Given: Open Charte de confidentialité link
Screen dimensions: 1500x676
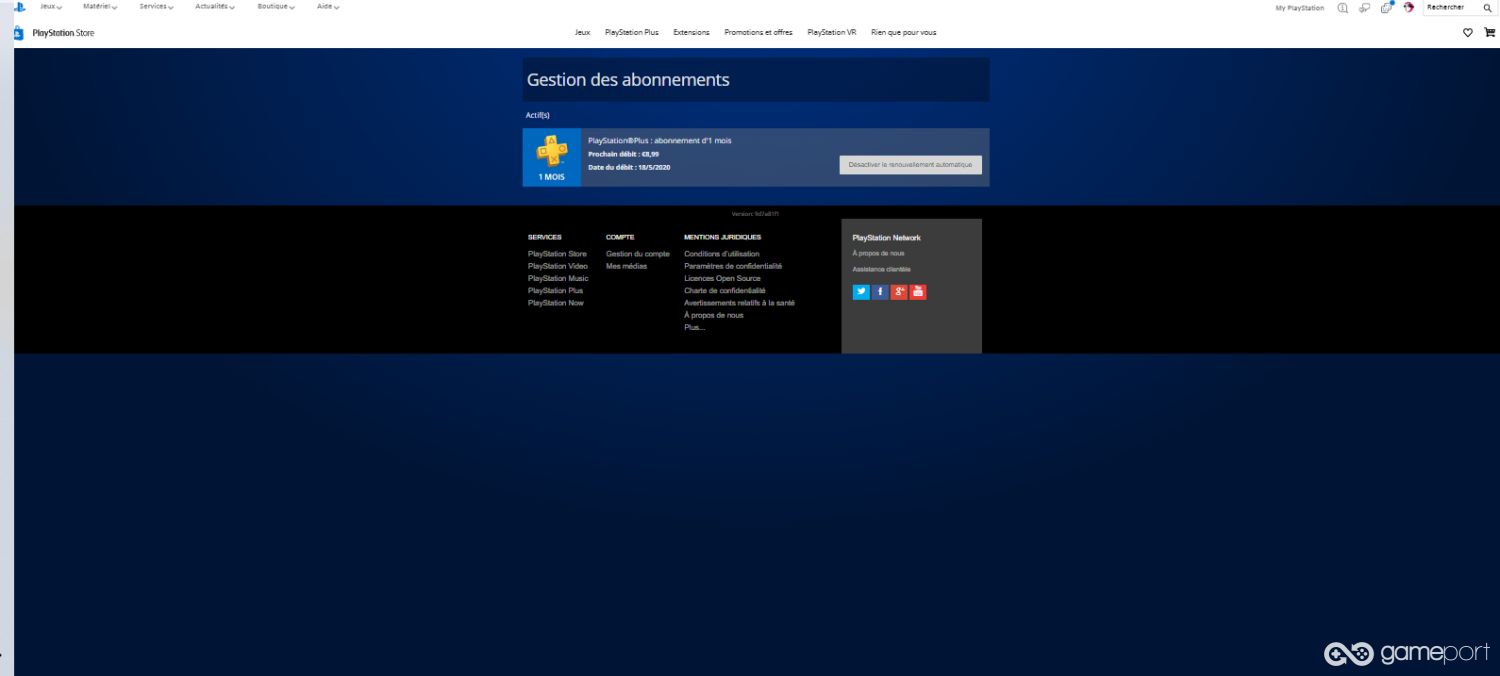Looking at the screenshot, I should point(725,290).
